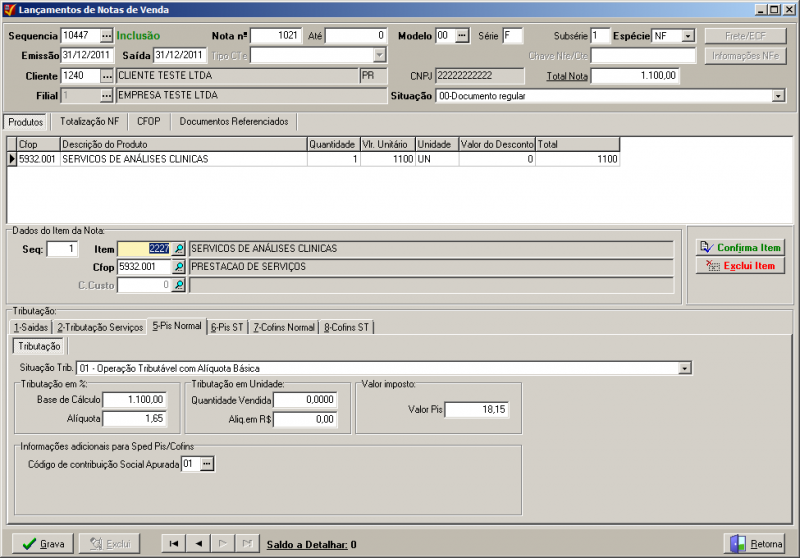Select grid row indicator arrow

[12, 159]
